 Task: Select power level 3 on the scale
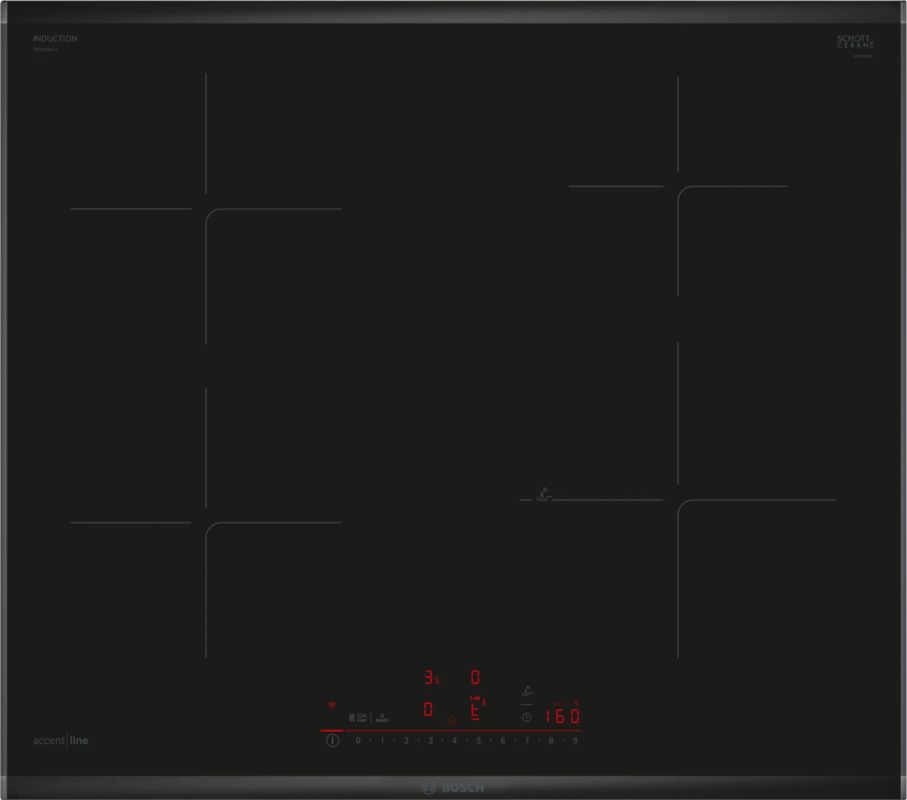[x=430, y=741]
